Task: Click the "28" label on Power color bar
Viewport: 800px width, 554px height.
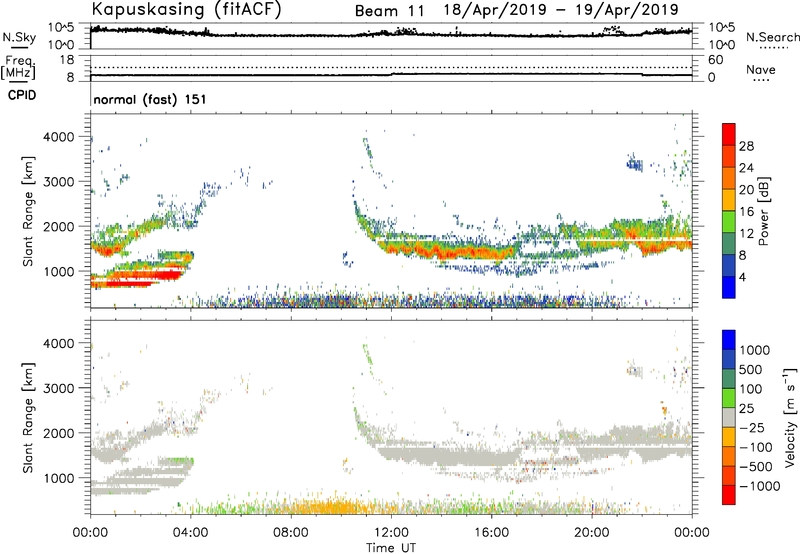Action: click(x=746, y=146)
